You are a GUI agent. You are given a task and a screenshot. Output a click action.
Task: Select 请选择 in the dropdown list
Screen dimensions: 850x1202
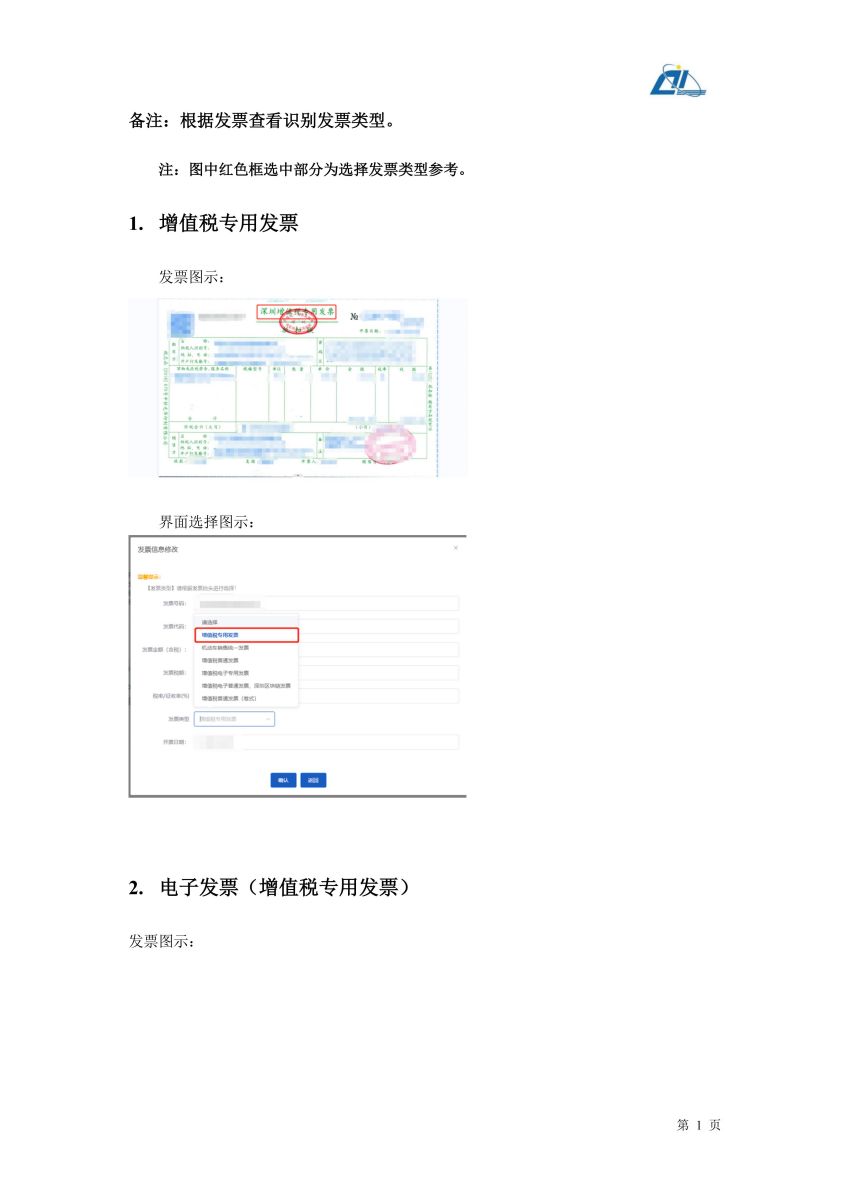pyautogui.click(x=246, y=622)
